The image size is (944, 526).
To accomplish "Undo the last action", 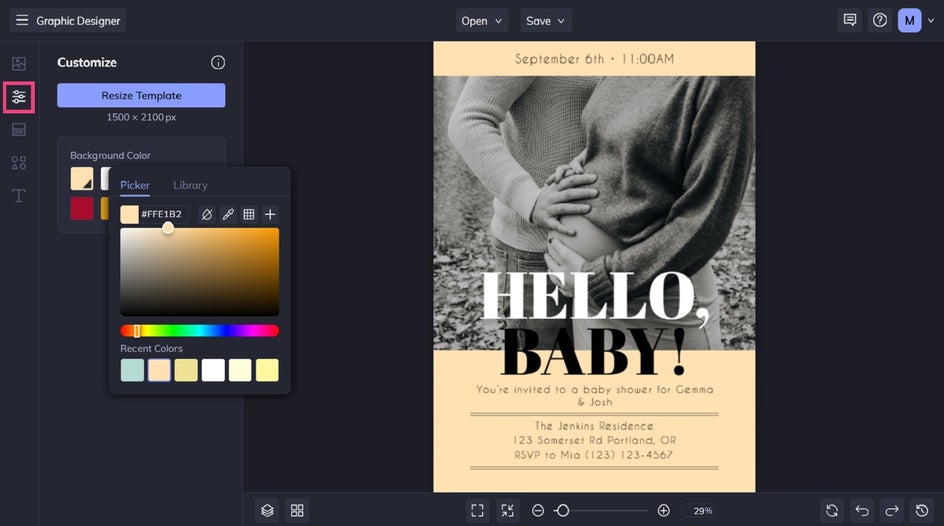I will pos(862,510).
